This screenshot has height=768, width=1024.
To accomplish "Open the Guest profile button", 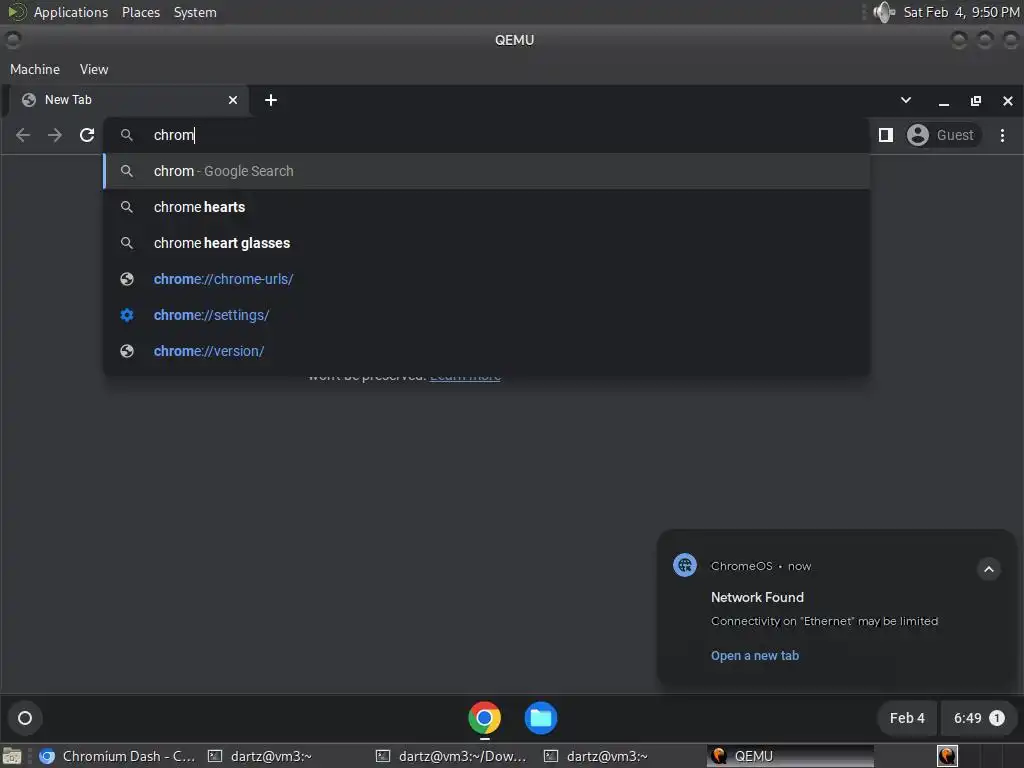I will (x=944, y=135).
